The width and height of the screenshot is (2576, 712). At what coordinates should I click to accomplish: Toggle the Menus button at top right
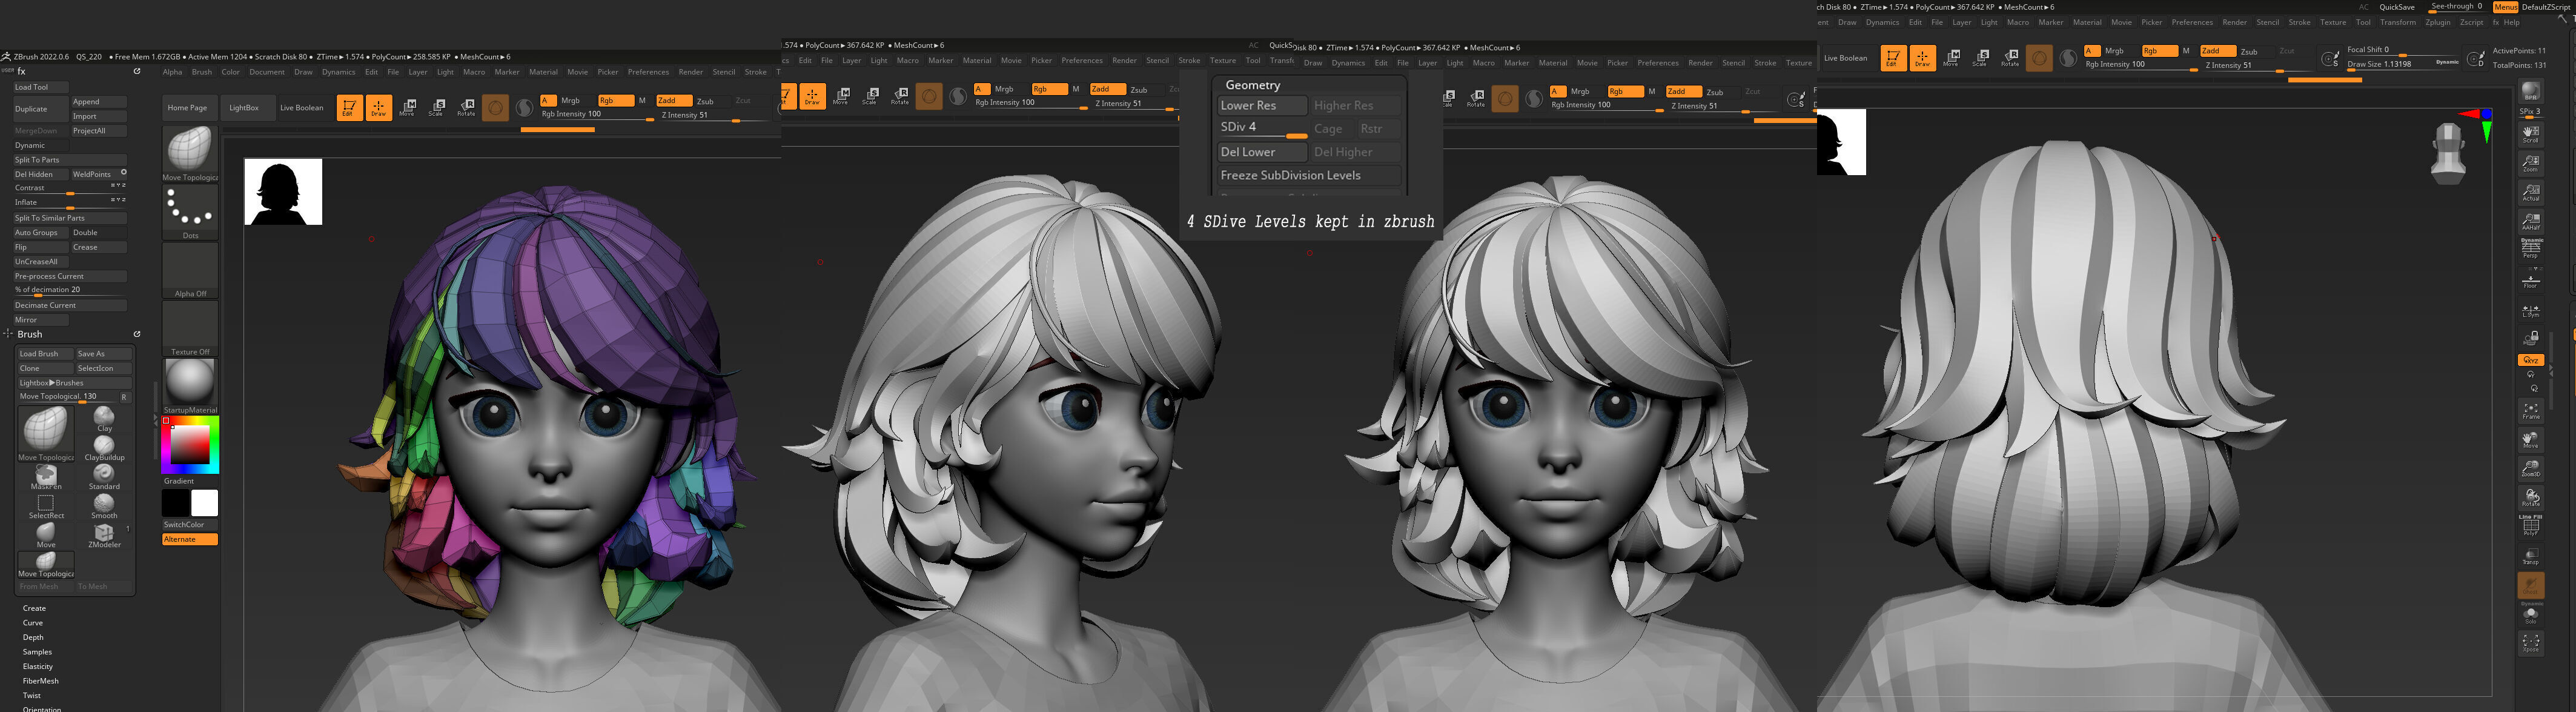pos(2505,7)
